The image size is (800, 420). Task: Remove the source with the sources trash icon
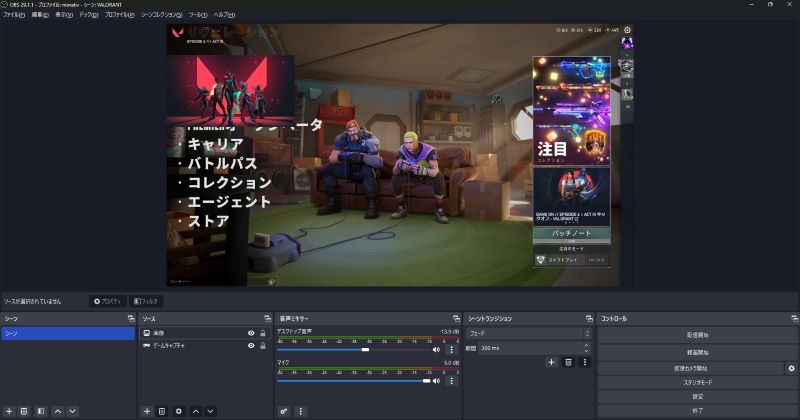[162, 411]
